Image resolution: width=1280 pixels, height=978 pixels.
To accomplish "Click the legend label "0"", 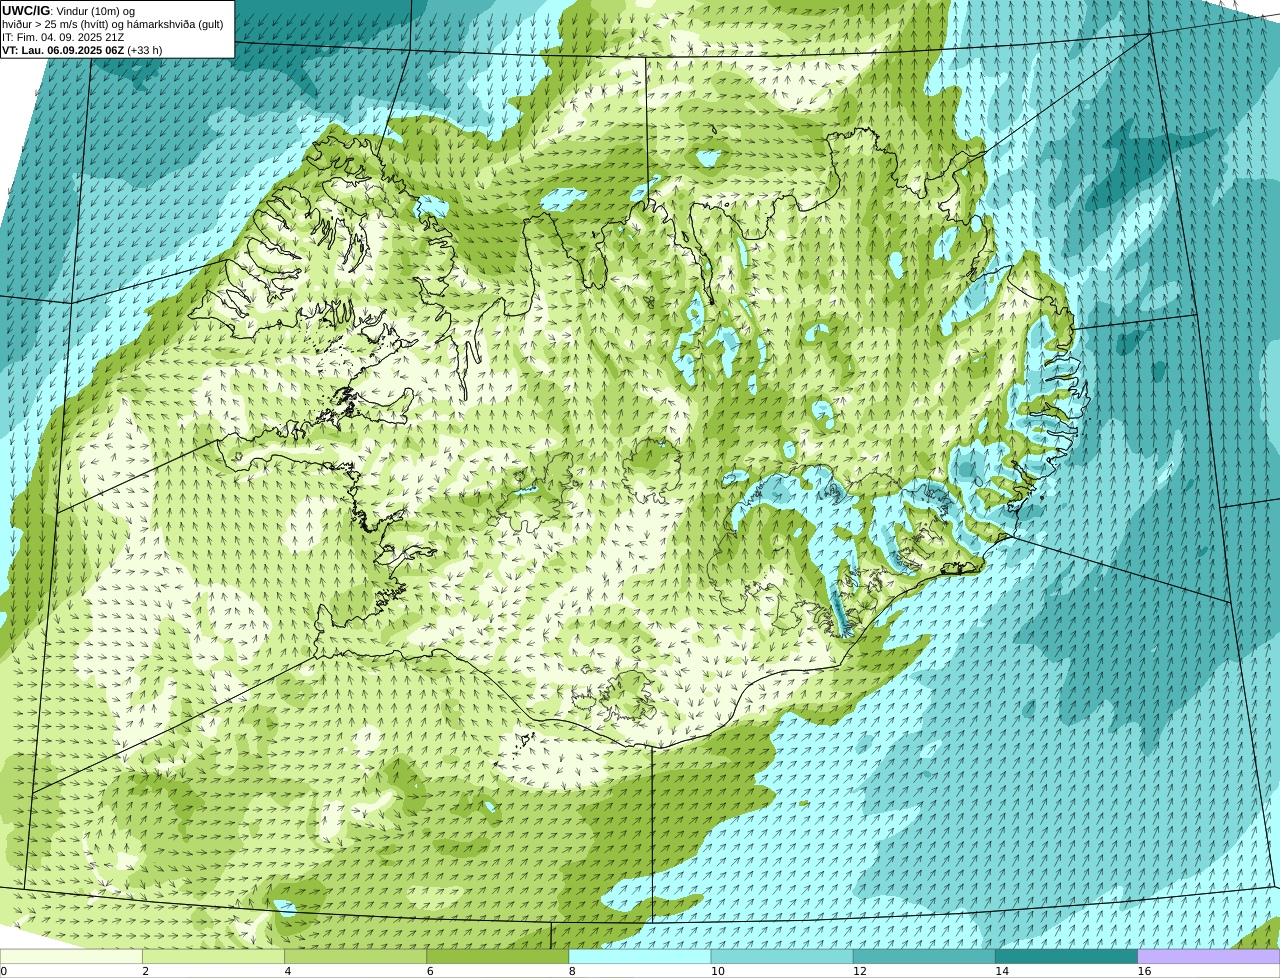I will [x=3, y=971].
